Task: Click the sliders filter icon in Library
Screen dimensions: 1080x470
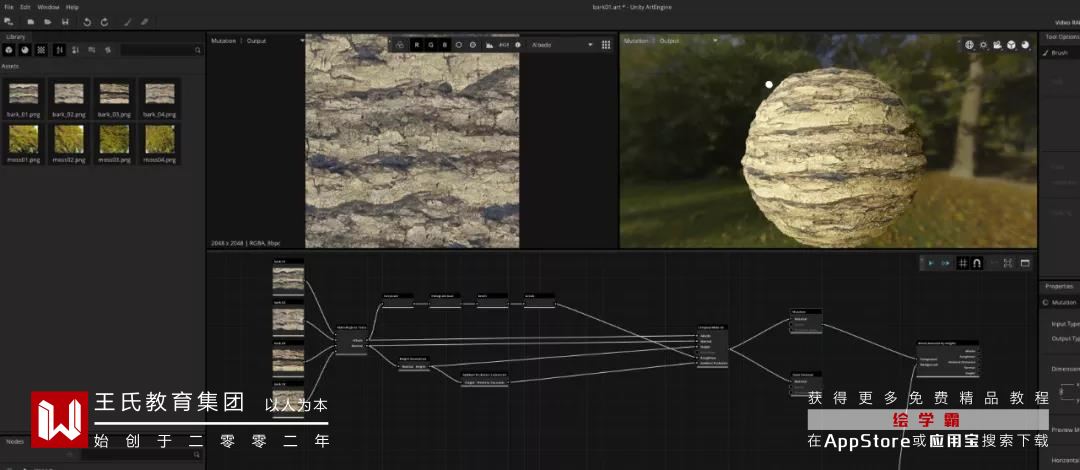Action: 59,50
